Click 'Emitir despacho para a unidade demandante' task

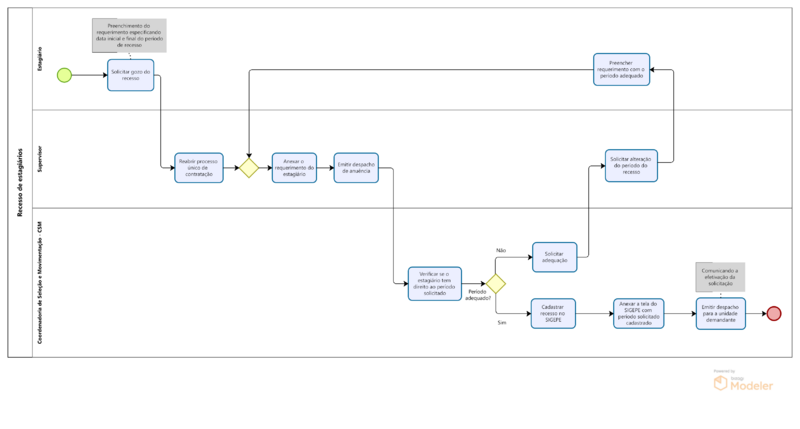coord(721,313)
